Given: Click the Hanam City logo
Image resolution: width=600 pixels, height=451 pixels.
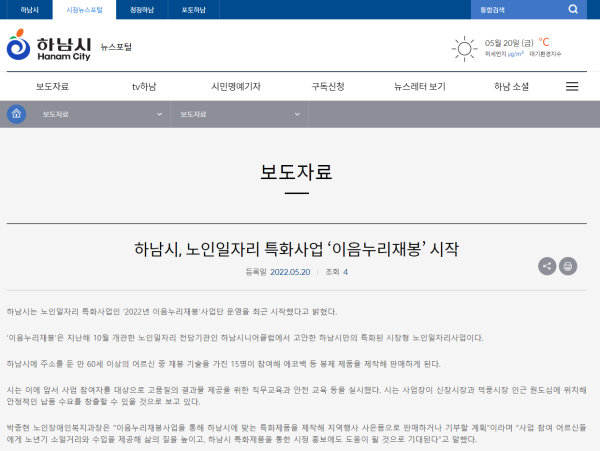Looking at the screenshot, I should 49,45.
